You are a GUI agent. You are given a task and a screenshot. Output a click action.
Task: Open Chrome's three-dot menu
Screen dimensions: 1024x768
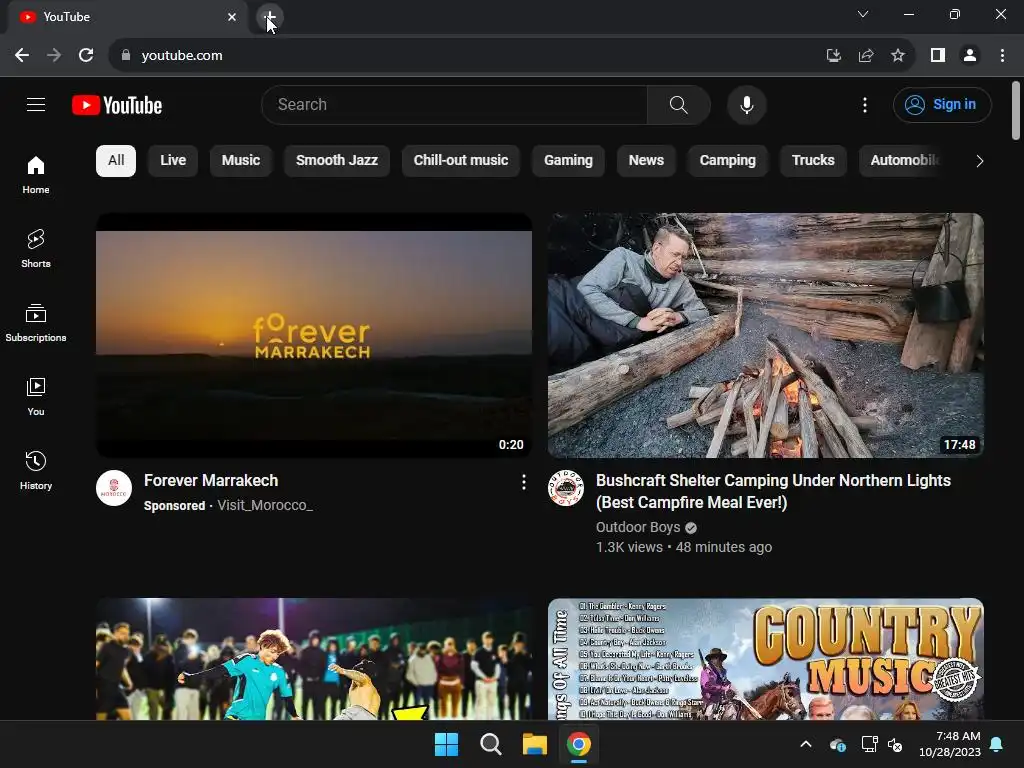click(x=1002, y=56)
